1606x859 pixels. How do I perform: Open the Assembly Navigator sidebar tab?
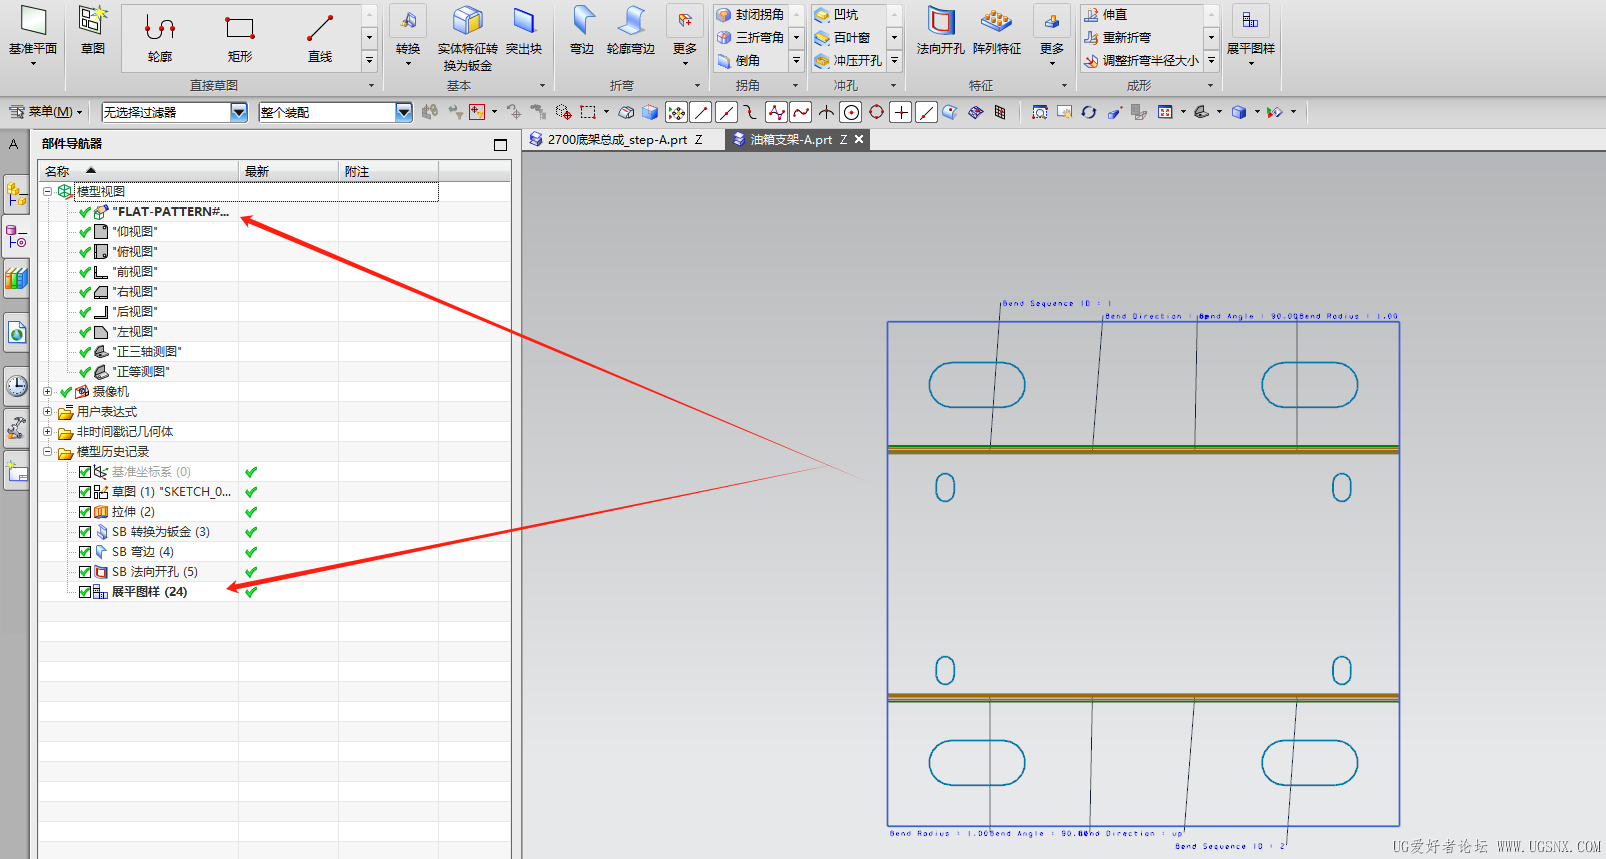pyautogui.click(x=16, y=194)
